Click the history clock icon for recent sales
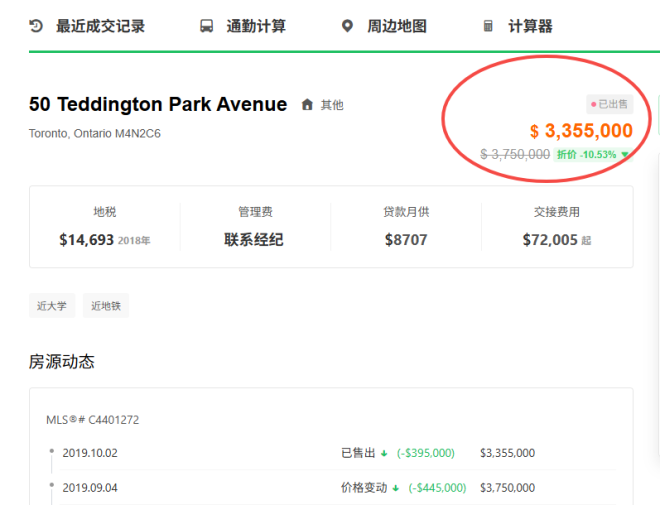The height and width of the screenshot is (505, 660). [x=36, y=26]
